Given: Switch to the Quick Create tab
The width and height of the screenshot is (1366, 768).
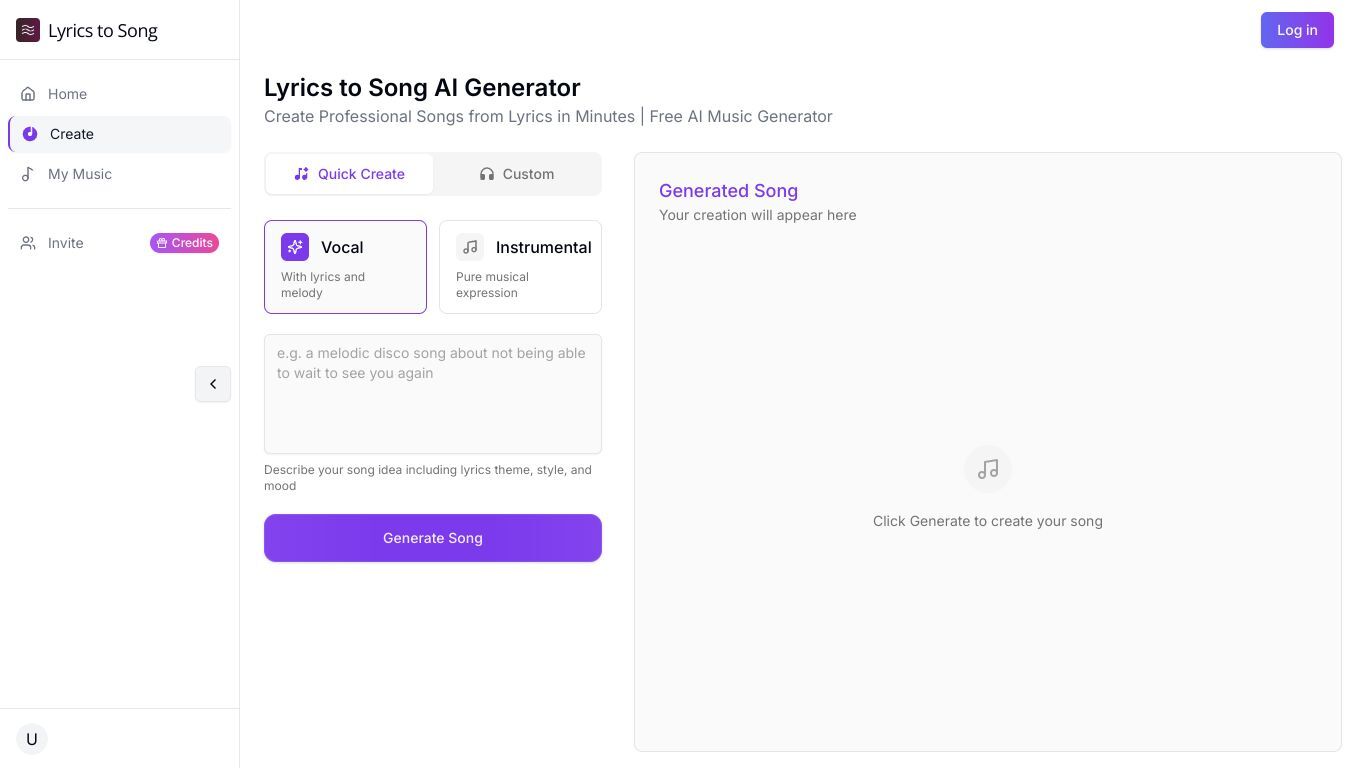Looking at the screenshot, I should click(349, 174).
